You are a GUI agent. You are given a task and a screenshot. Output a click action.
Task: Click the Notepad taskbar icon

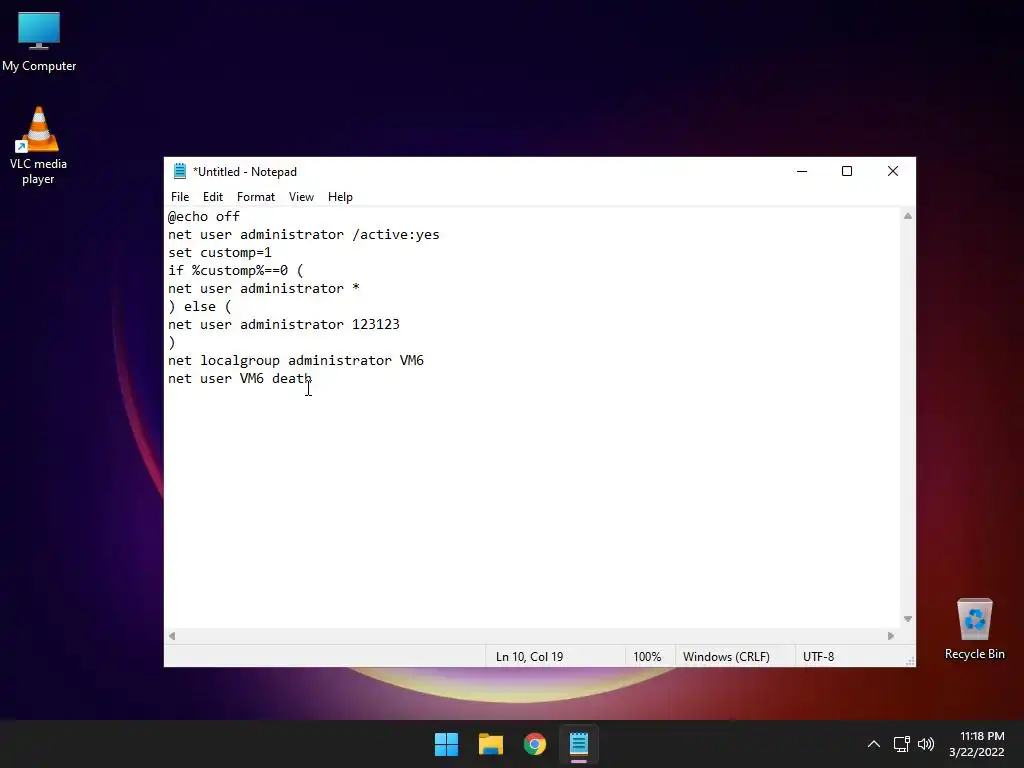point(579,744)
